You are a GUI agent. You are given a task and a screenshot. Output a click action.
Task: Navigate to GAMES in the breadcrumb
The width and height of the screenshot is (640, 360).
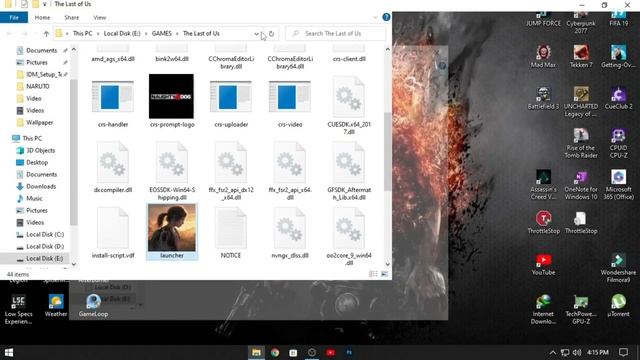pyautogui.click(x=162, y=33)
